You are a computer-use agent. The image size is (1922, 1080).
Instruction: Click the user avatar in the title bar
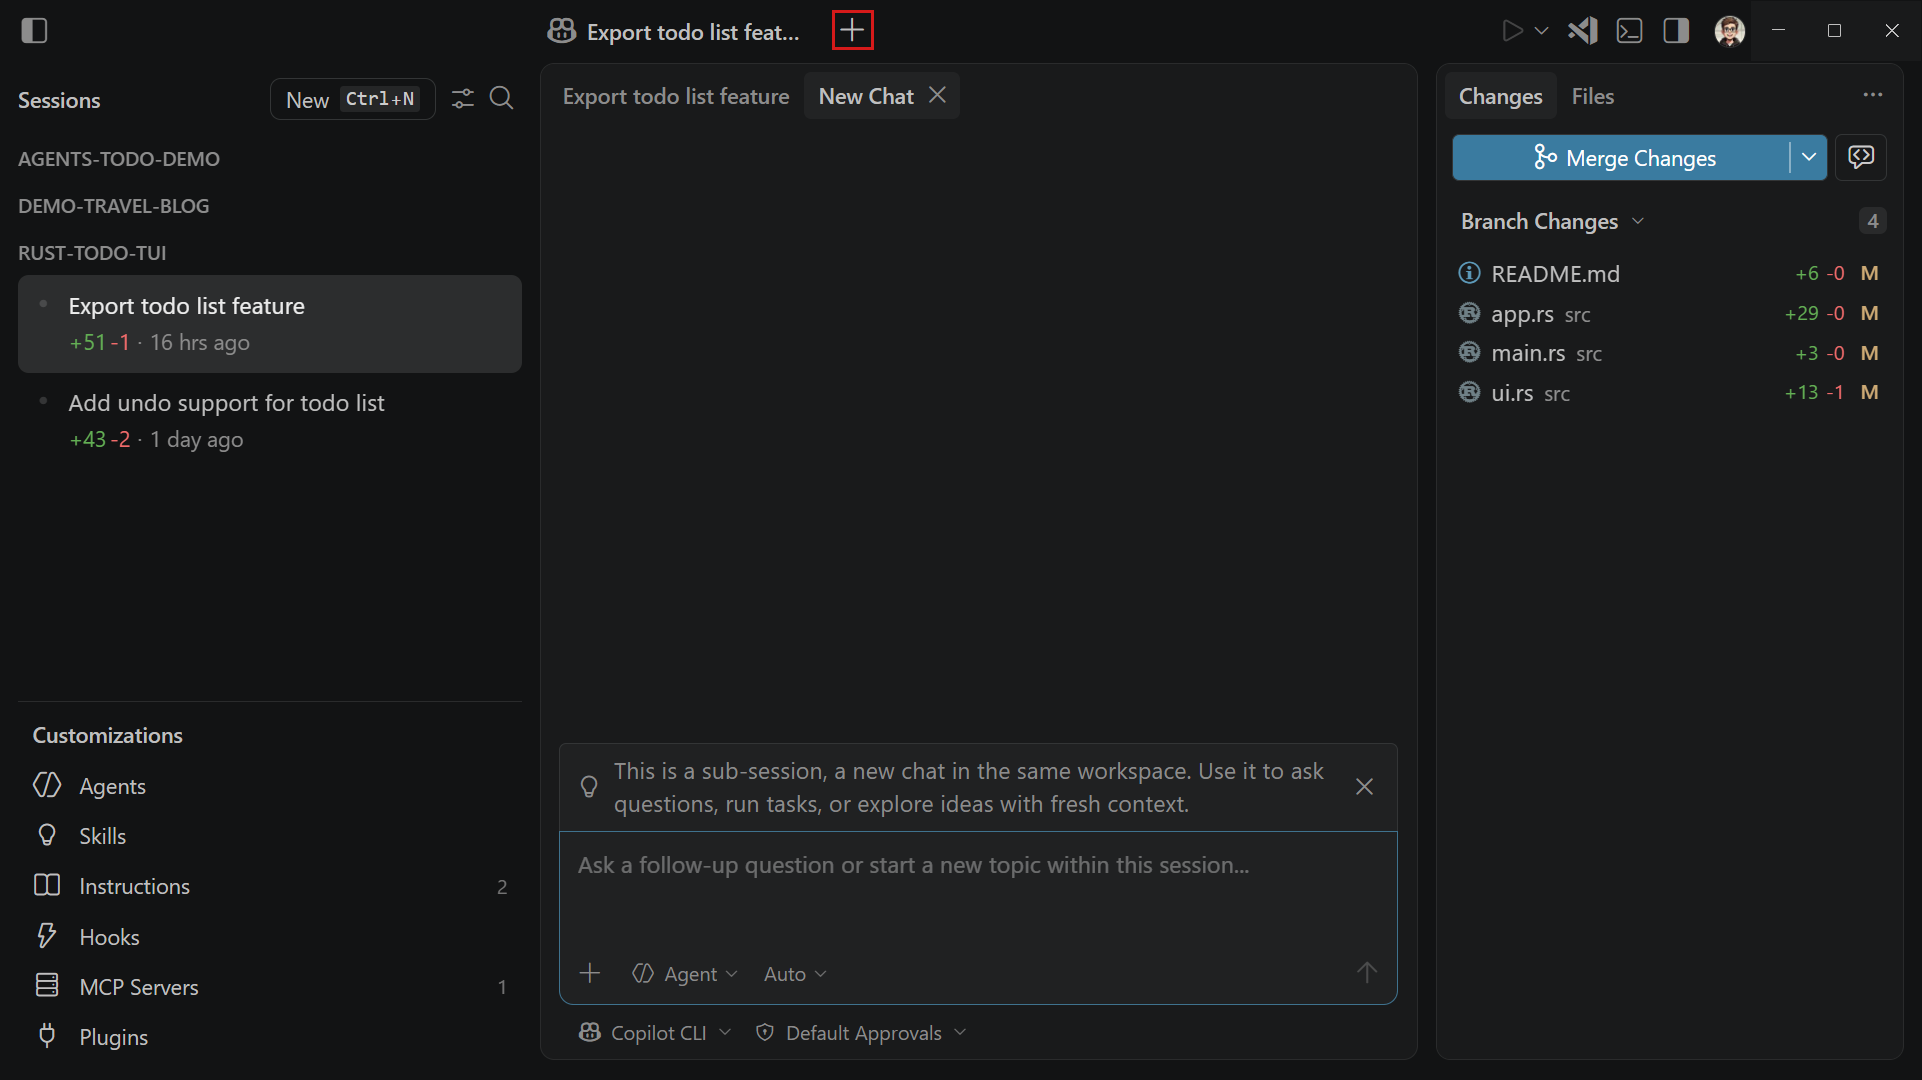coord(1729,30)
